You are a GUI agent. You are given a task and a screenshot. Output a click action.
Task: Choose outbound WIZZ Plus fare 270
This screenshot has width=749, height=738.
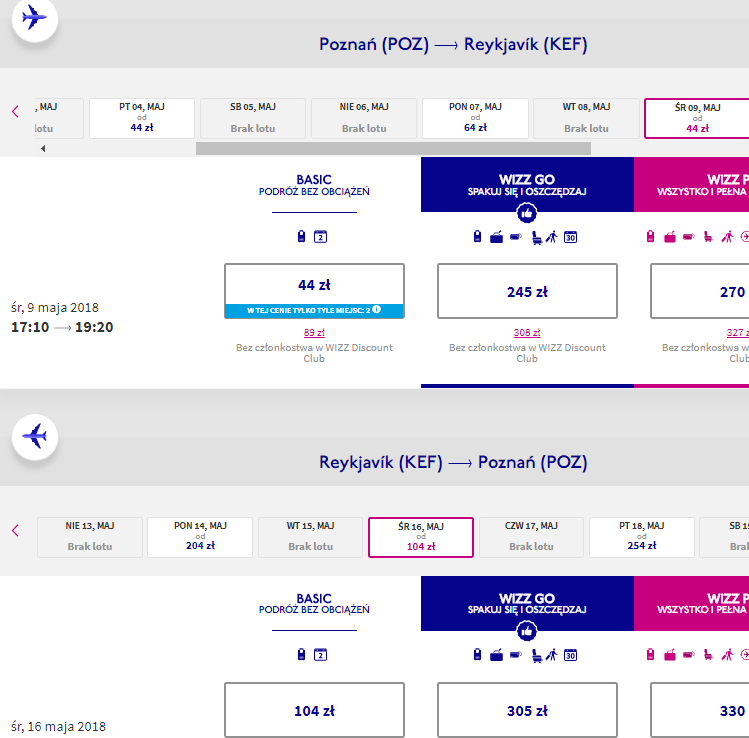tap(700, 291)
